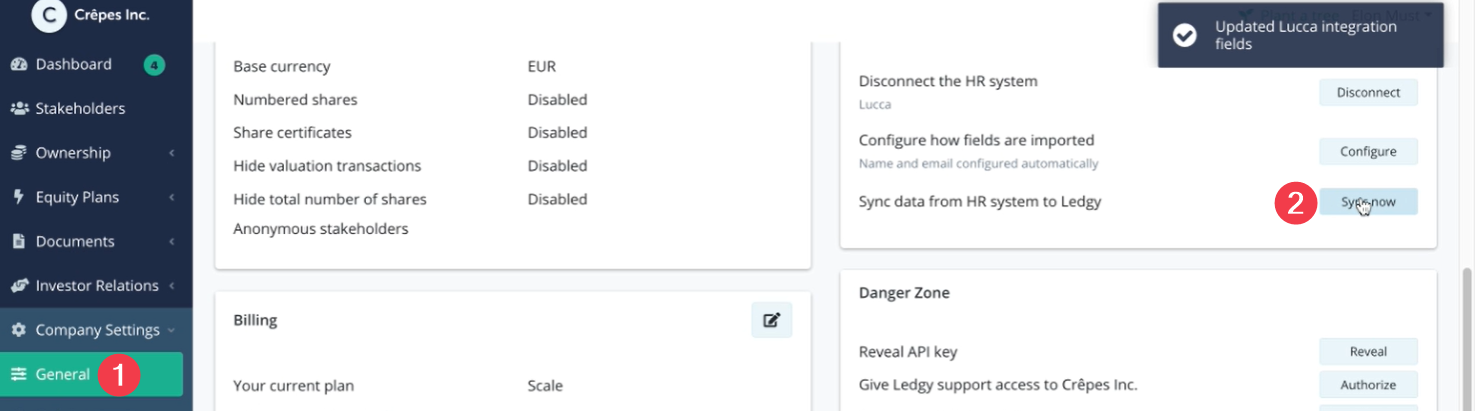Click the Documents file icon

pyautogui.click(x=18, y=241)
